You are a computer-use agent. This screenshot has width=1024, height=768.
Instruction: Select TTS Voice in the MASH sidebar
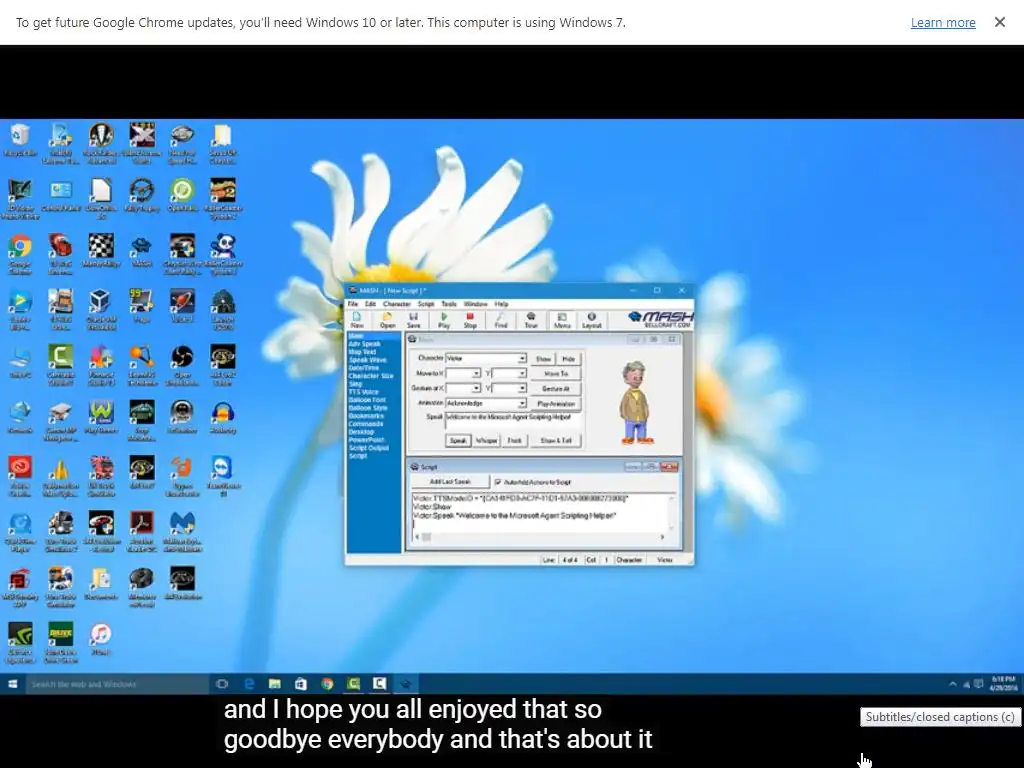[x=364, y=392]
